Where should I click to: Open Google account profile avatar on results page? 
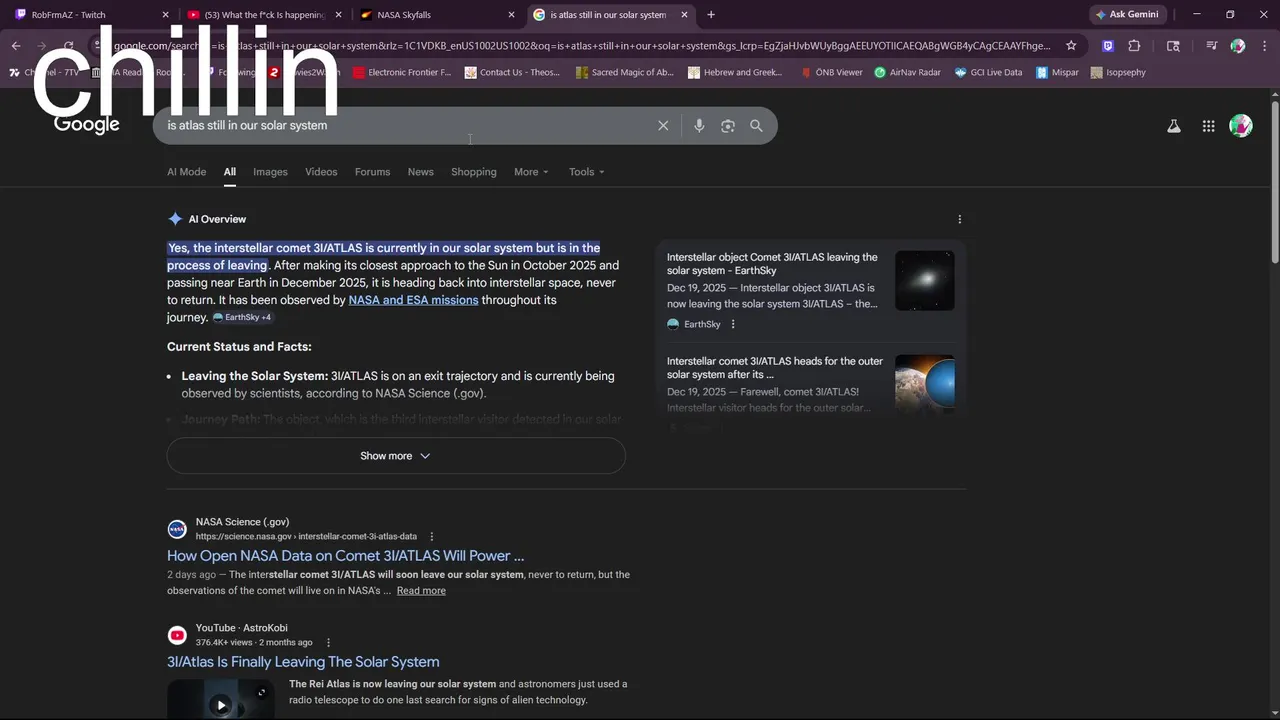point(1241,126)
